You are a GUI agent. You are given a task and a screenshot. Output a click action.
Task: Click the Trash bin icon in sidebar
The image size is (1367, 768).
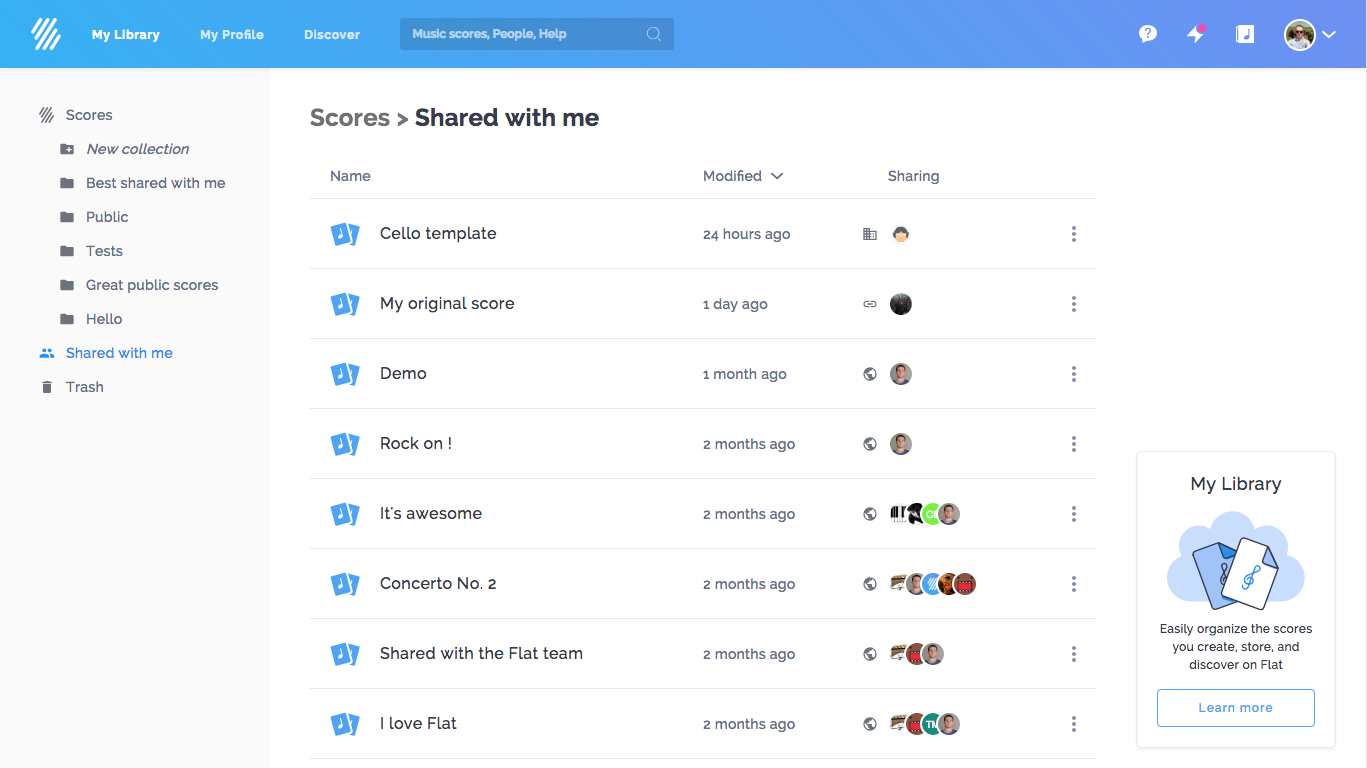[x=46, y=387]
